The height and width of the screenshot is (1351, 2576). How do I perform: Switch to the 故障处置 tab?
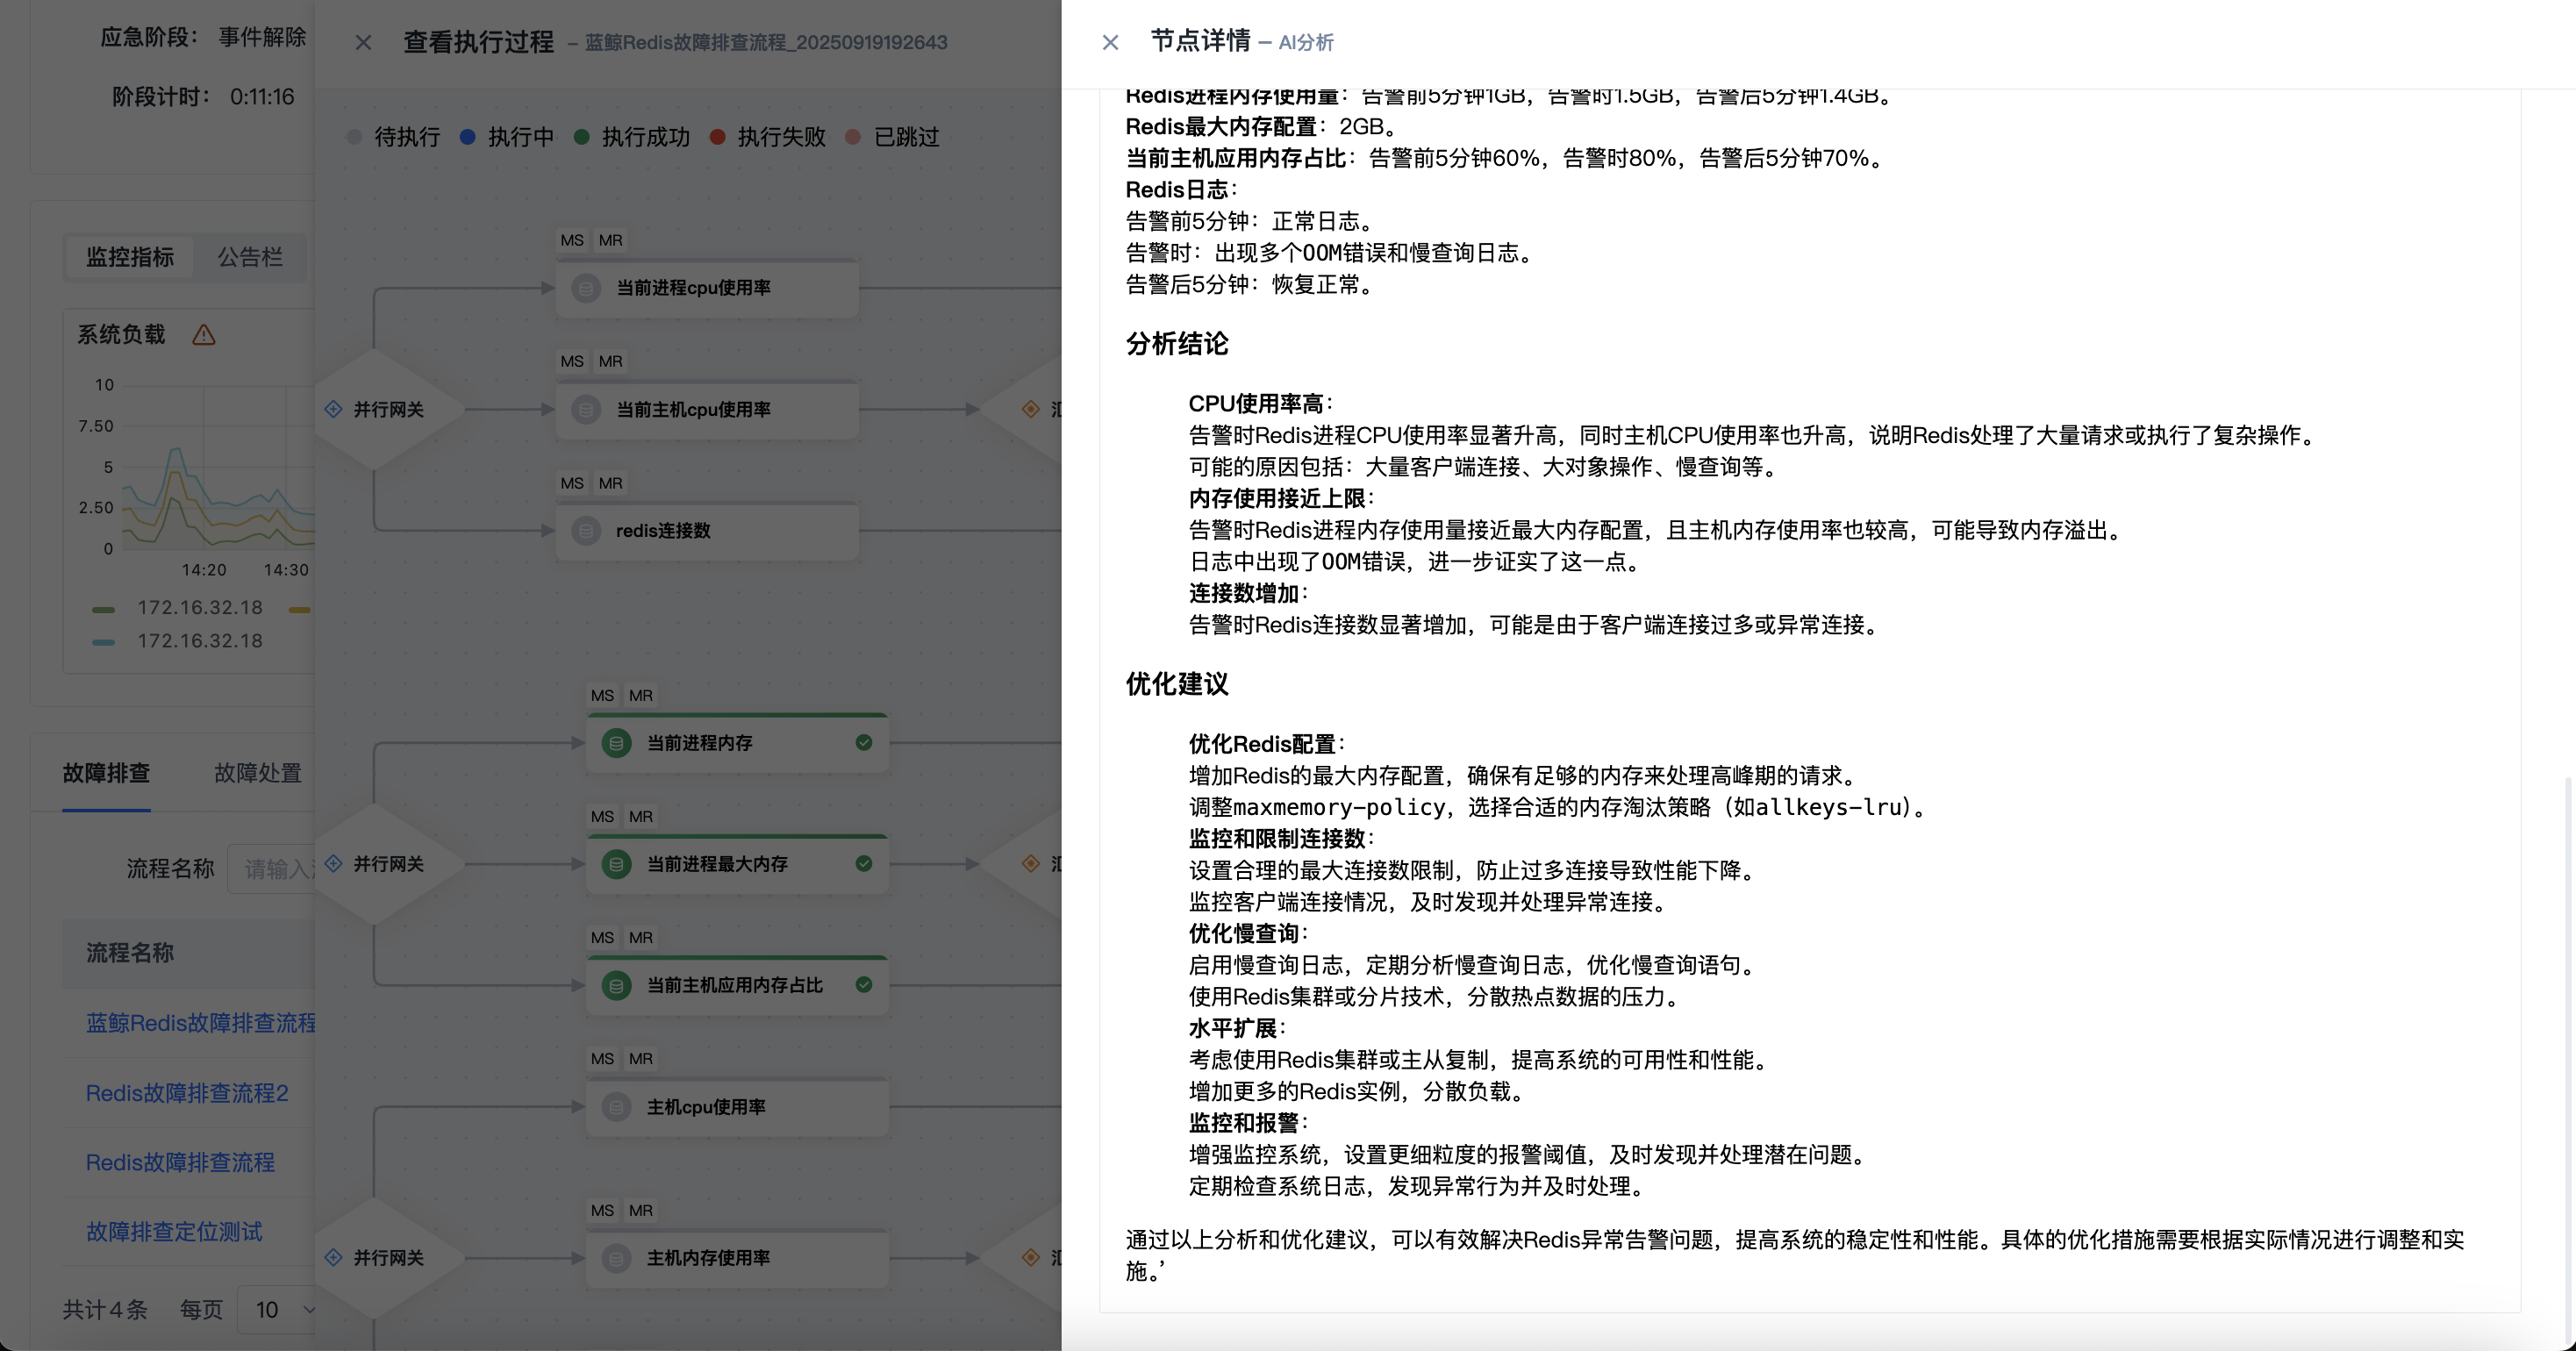pyautogui.click(x=257, y=773)
